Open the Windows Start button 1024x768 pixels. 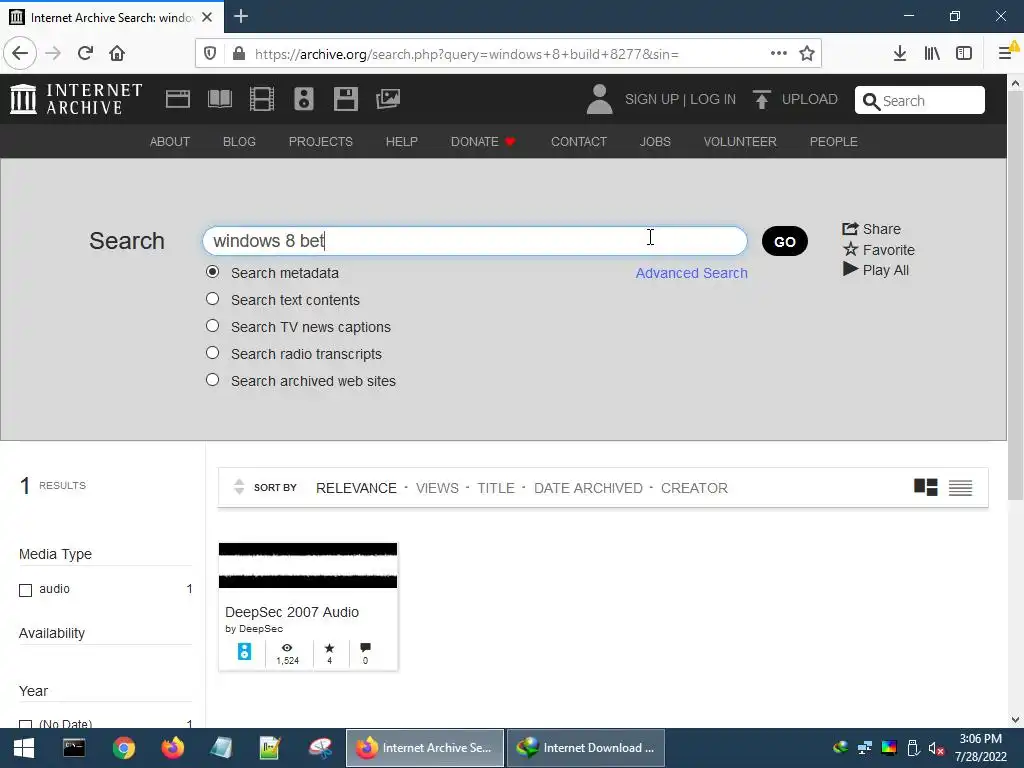[24, 748]
